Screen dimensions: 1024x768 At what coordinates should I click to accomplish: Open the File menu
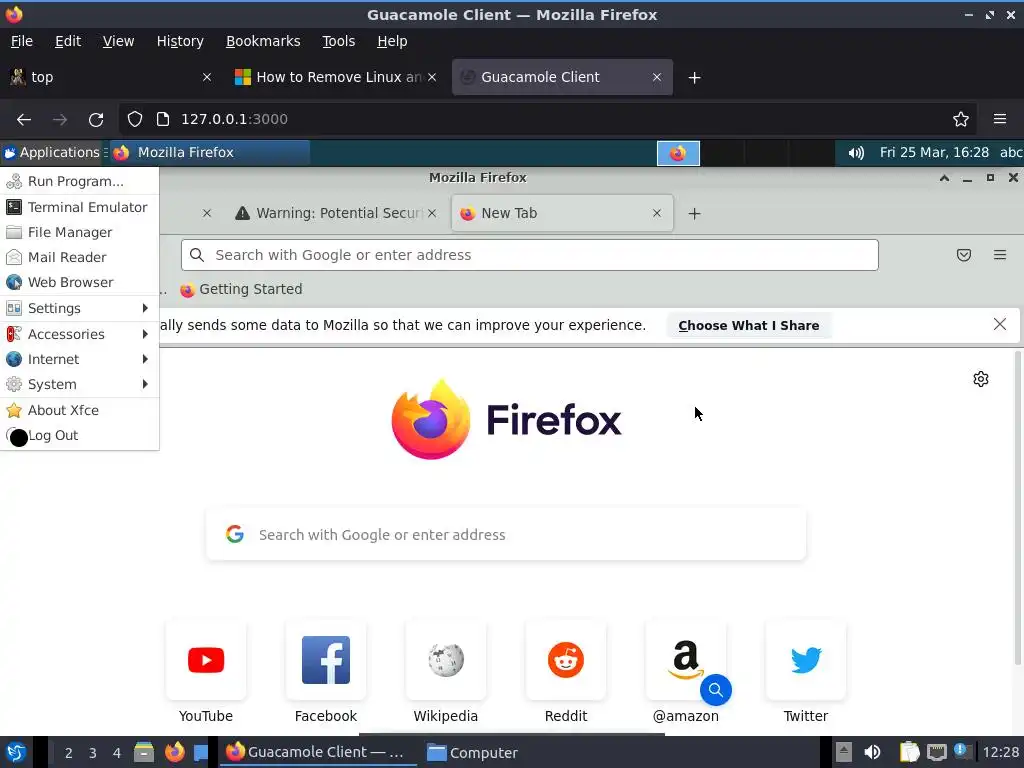[22, 41]
